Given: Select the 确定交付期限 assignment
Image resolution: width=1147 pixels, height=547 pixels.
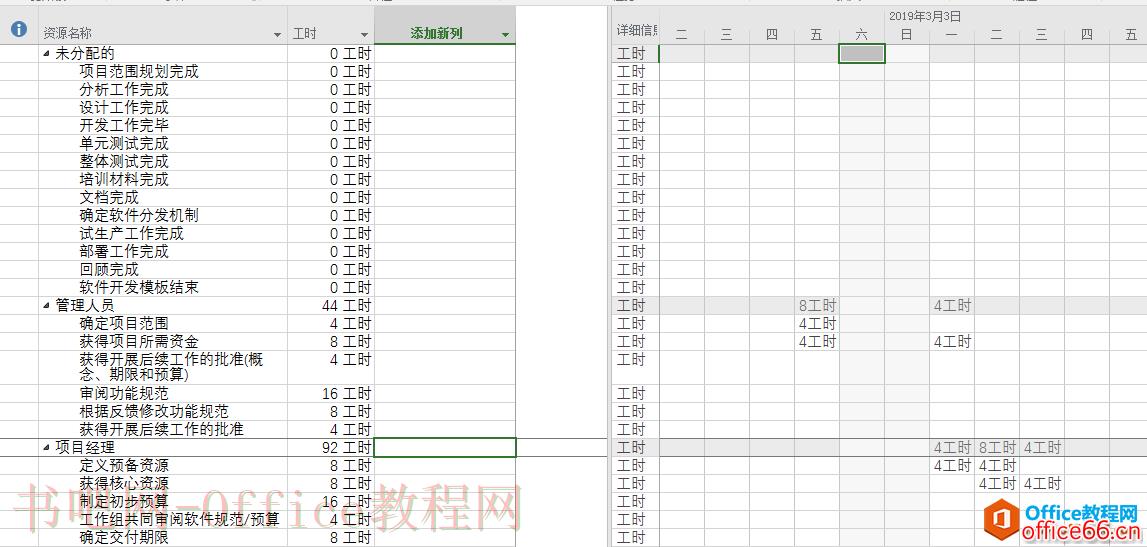Looking at the screenshot, I should (x=124, y=537).
